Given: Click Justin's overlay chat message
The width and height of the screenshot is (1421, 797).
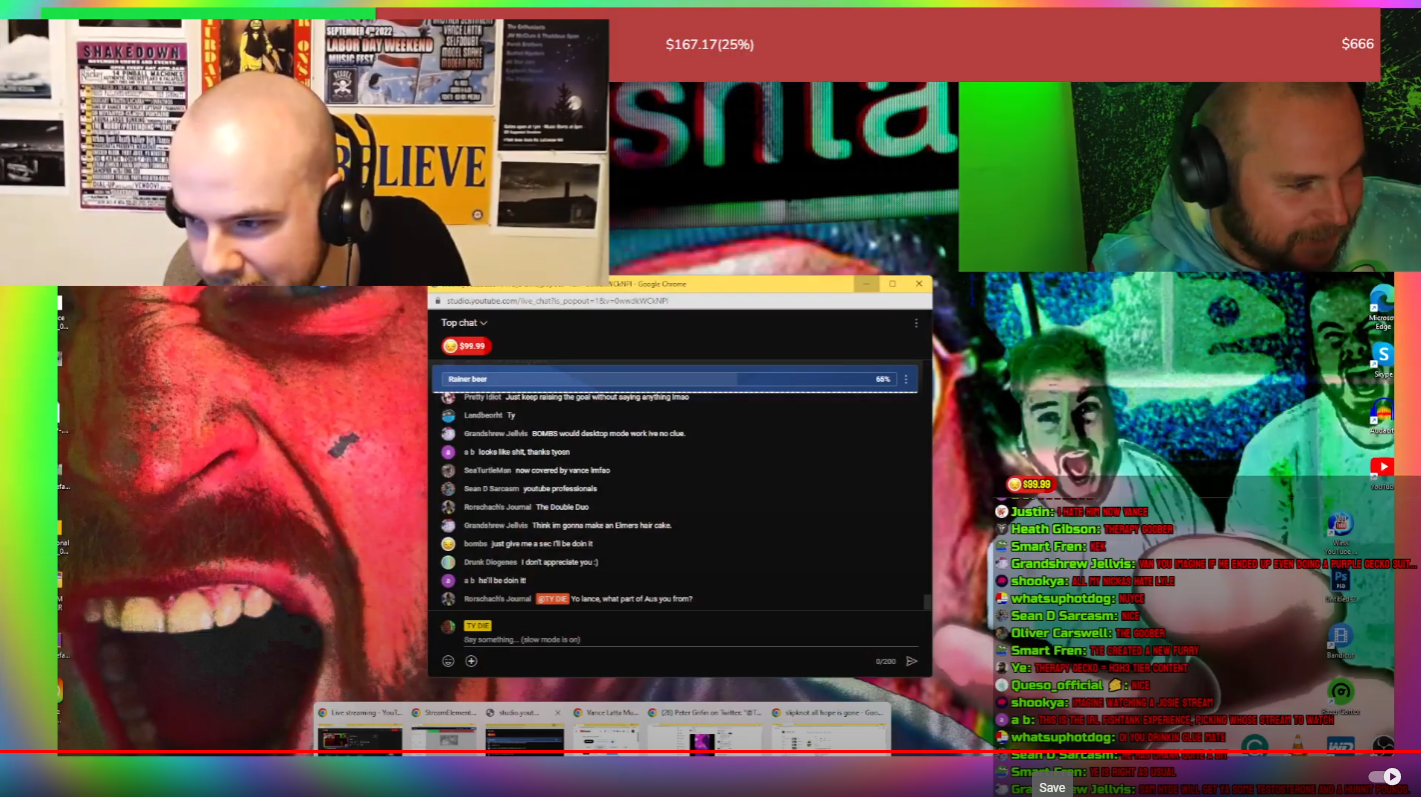Looking at the screenshot, I should [1071, 511].
